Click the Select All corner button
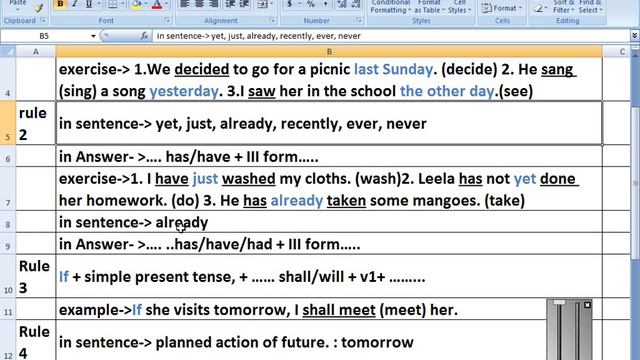 [x=8, y=51]
